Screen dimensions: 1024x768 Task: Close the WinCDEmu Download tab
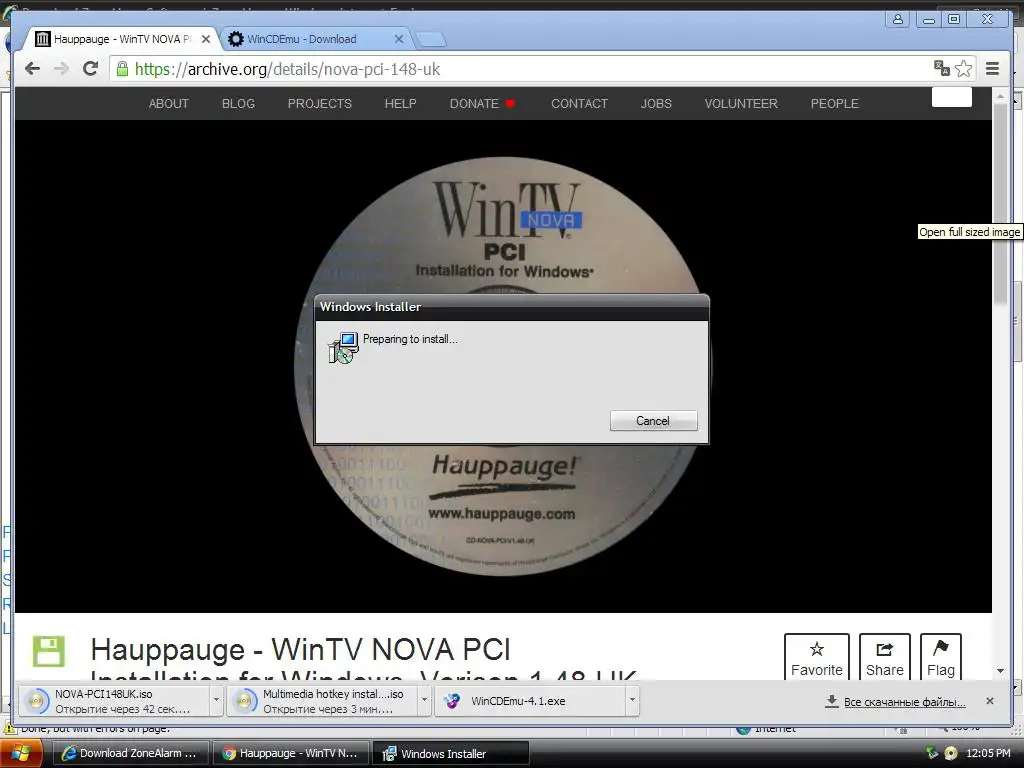point(398,39)
